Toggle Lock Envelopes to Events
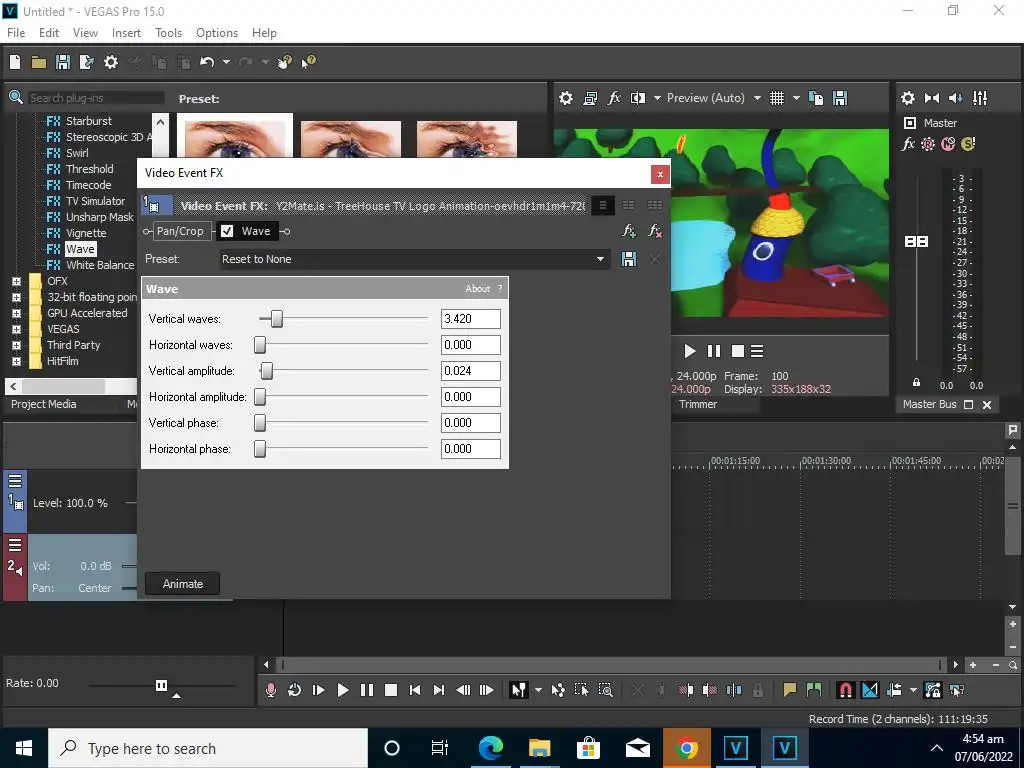 point(933,690)
